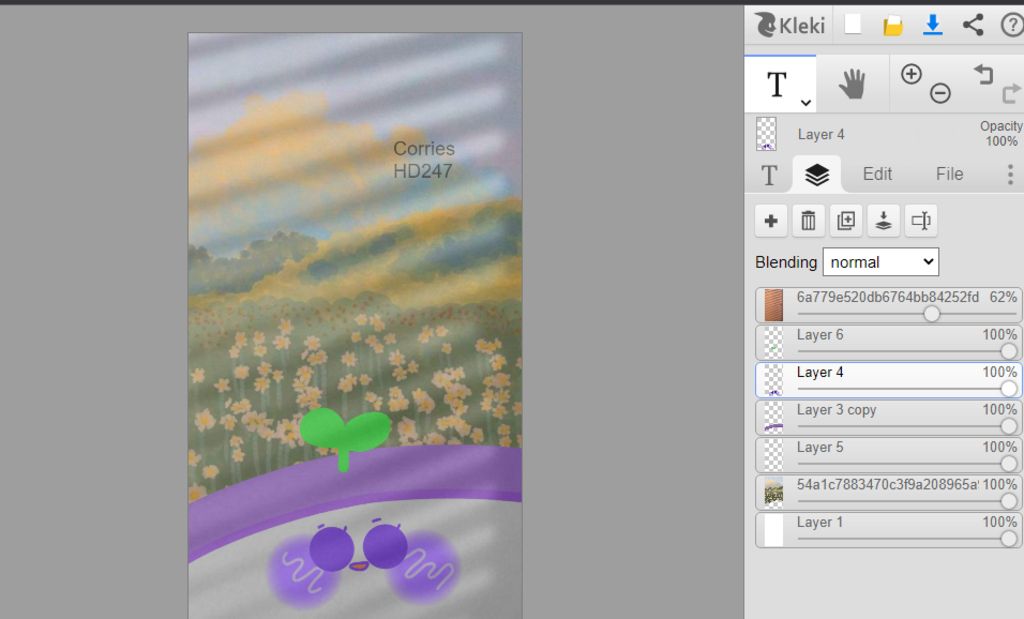Image resolution: width=1024 pixels, height=619 pixels.
Task: Click the current layer preview thumbnail
Action: pyautogui.click(x=766, y=134)
